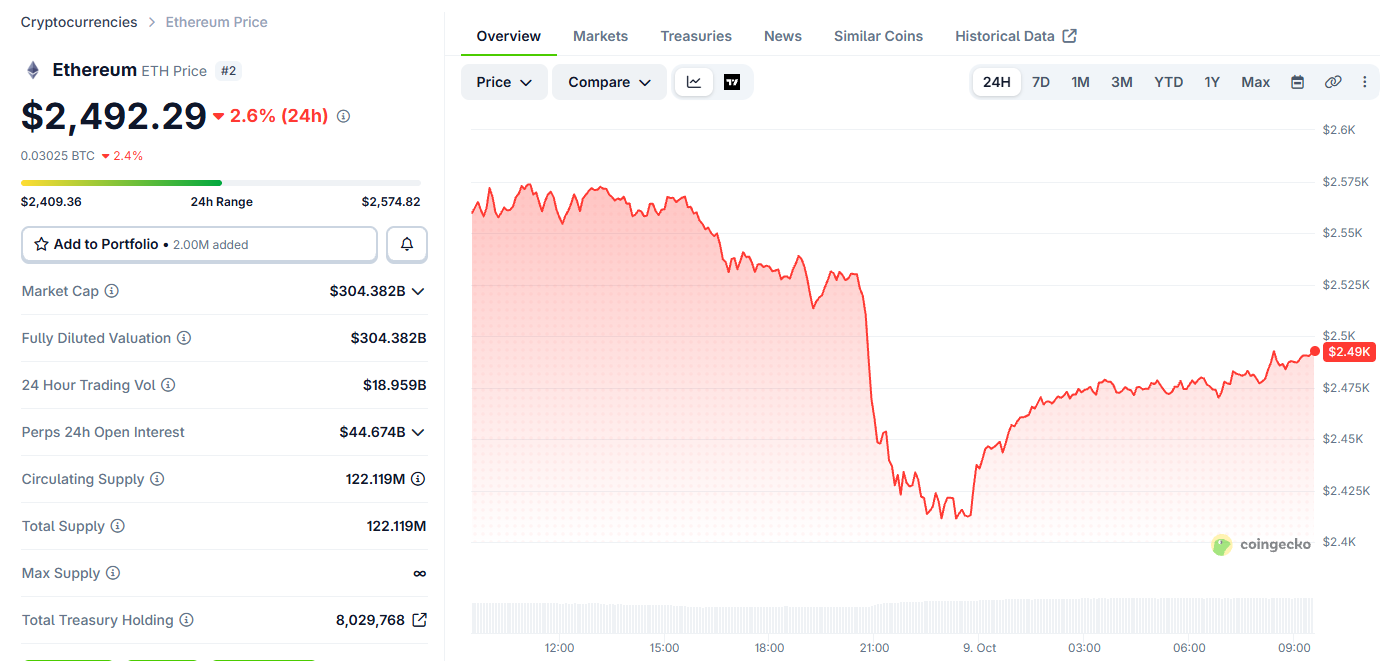Viewport: 1384px width, 661px height.
Task: Open the Similar Coins tab
Action: tap(878, 36)
